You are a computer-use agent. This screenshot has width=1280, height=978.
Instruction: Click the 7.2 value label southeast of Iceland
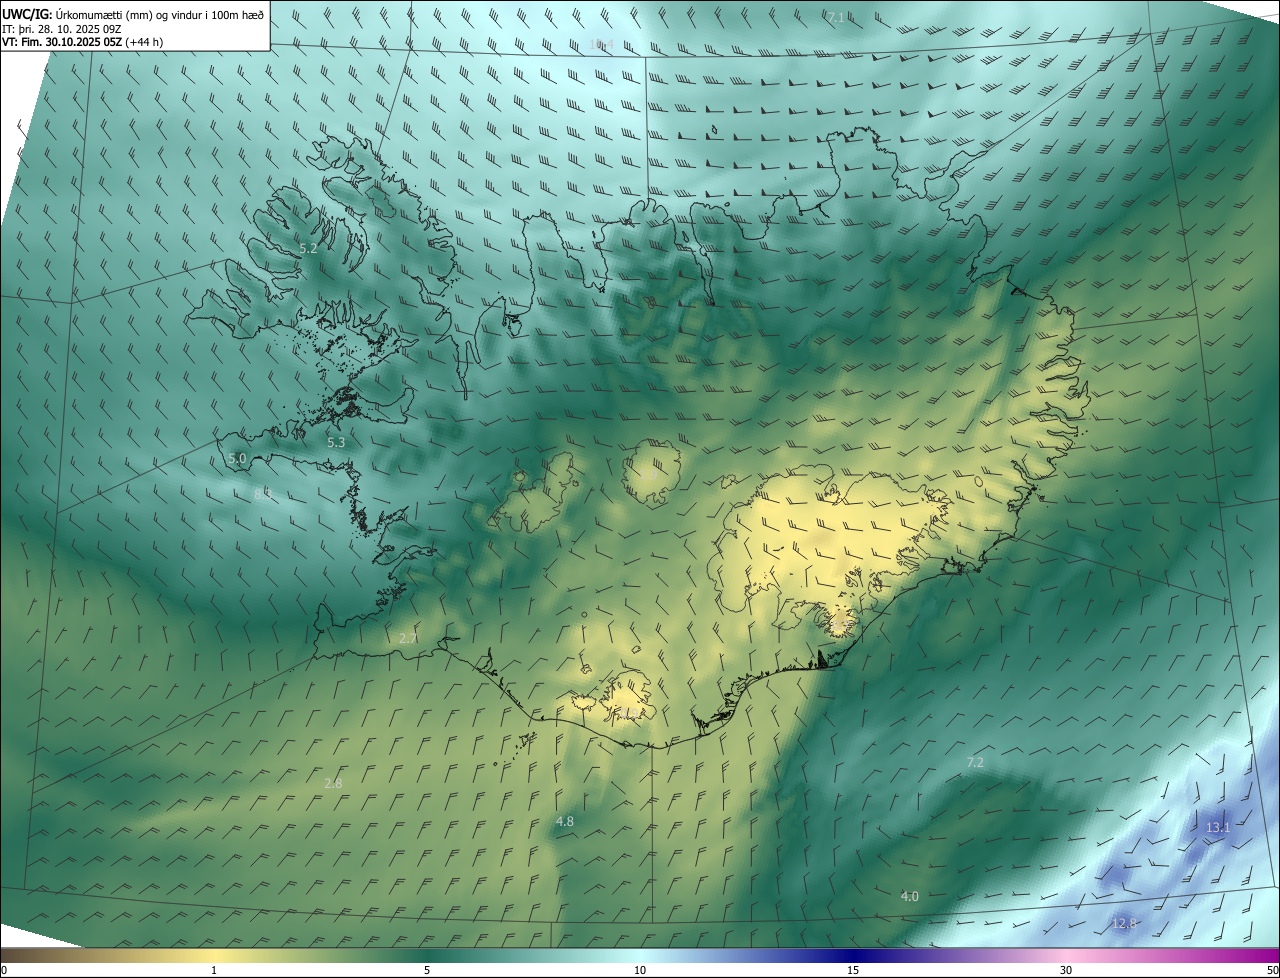tap(975, 762)
